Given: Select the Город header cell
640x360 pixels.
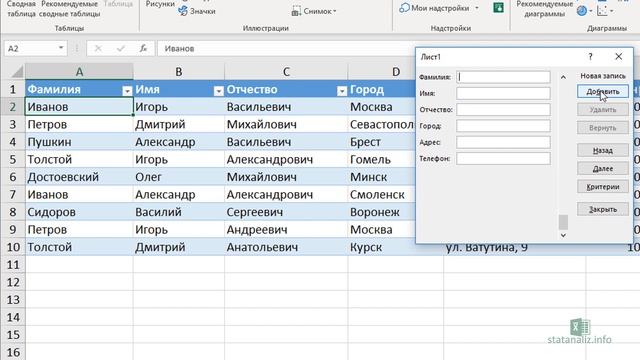Looking at the screenshot, I should 382,89.
